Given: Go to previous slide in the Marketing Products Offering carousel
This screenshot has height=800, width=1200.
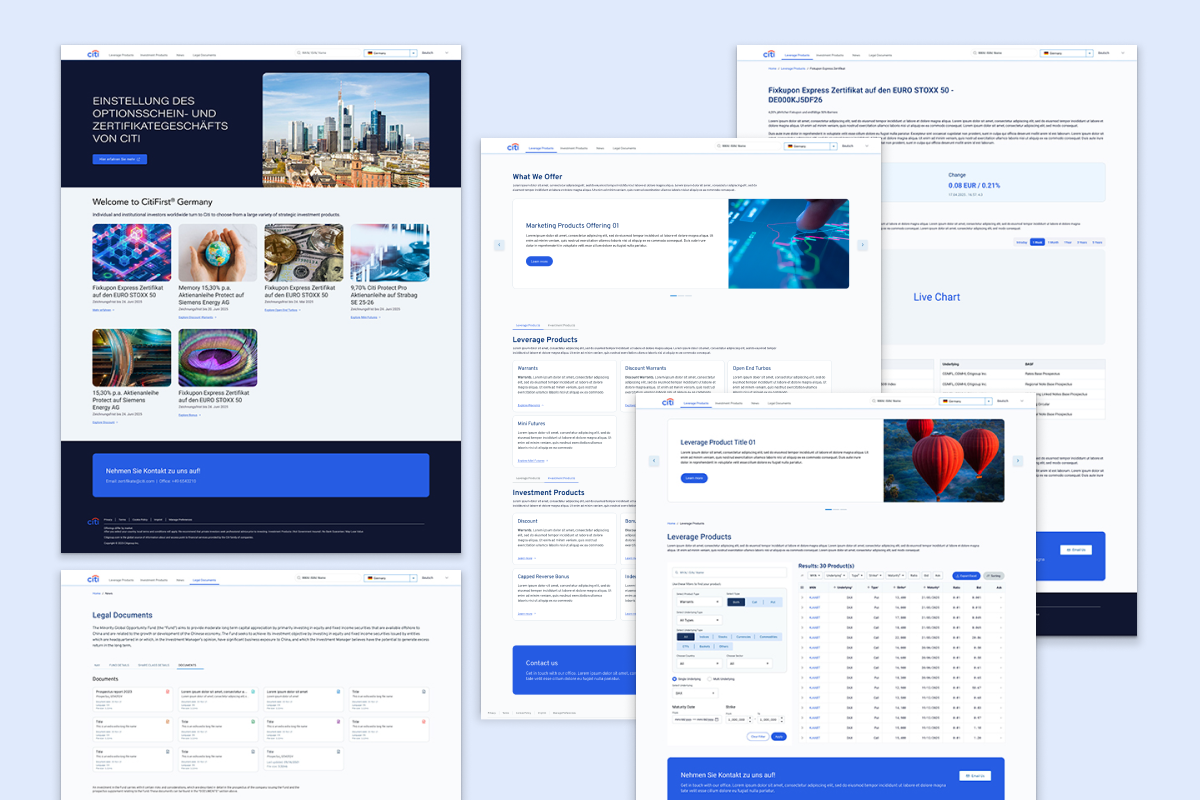Looking at the screenshot, I should (x=498, y=244).
